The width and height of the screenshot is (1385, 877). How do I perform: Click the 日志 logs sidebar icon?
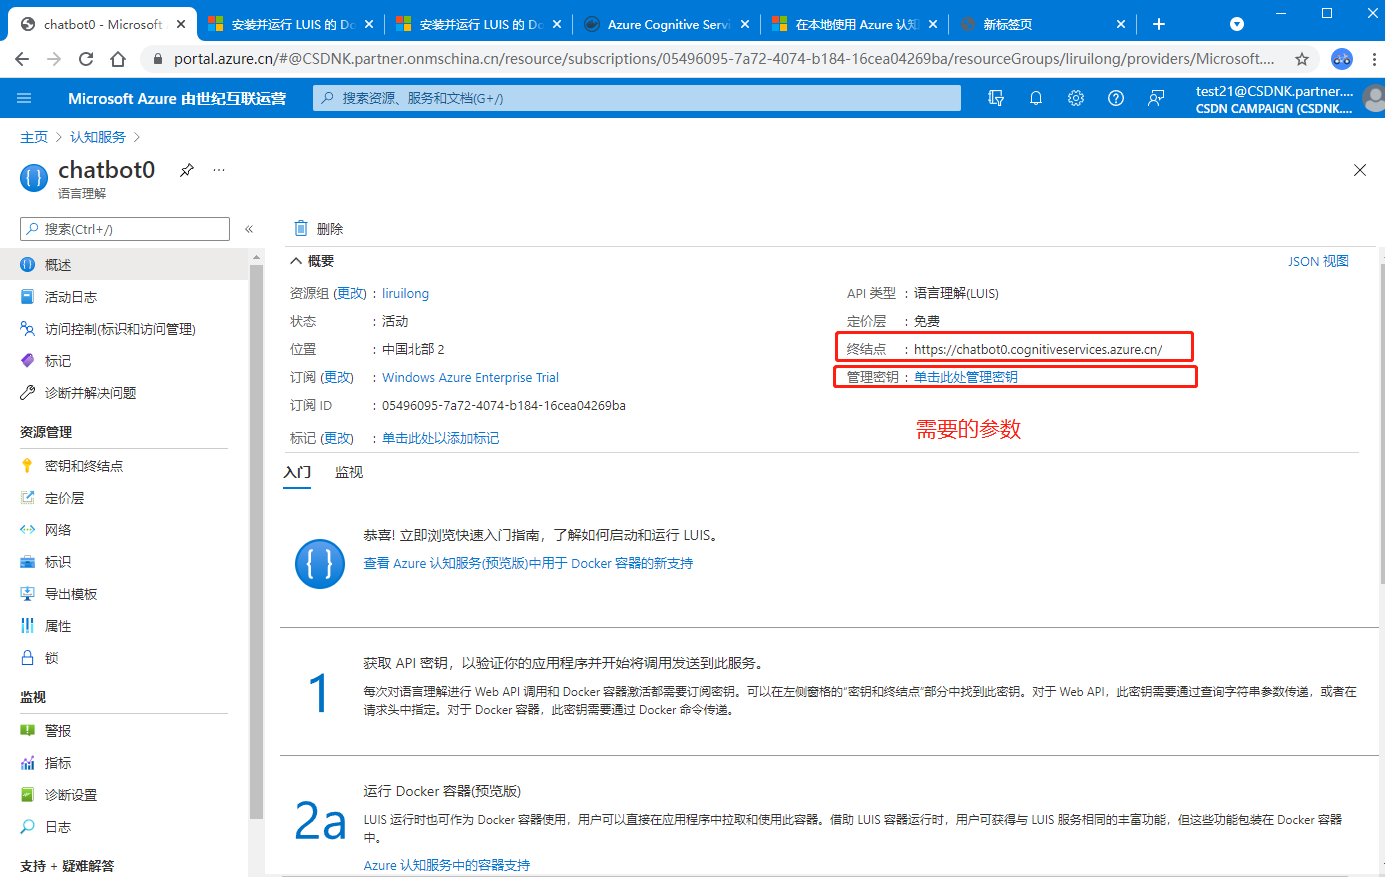28,827
